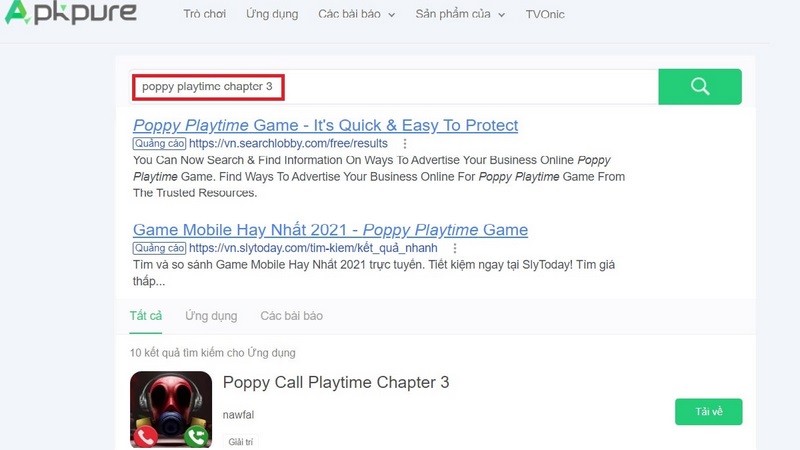
Task: Switch to the Ứng dụng results tab
Action: click(211, 316)
